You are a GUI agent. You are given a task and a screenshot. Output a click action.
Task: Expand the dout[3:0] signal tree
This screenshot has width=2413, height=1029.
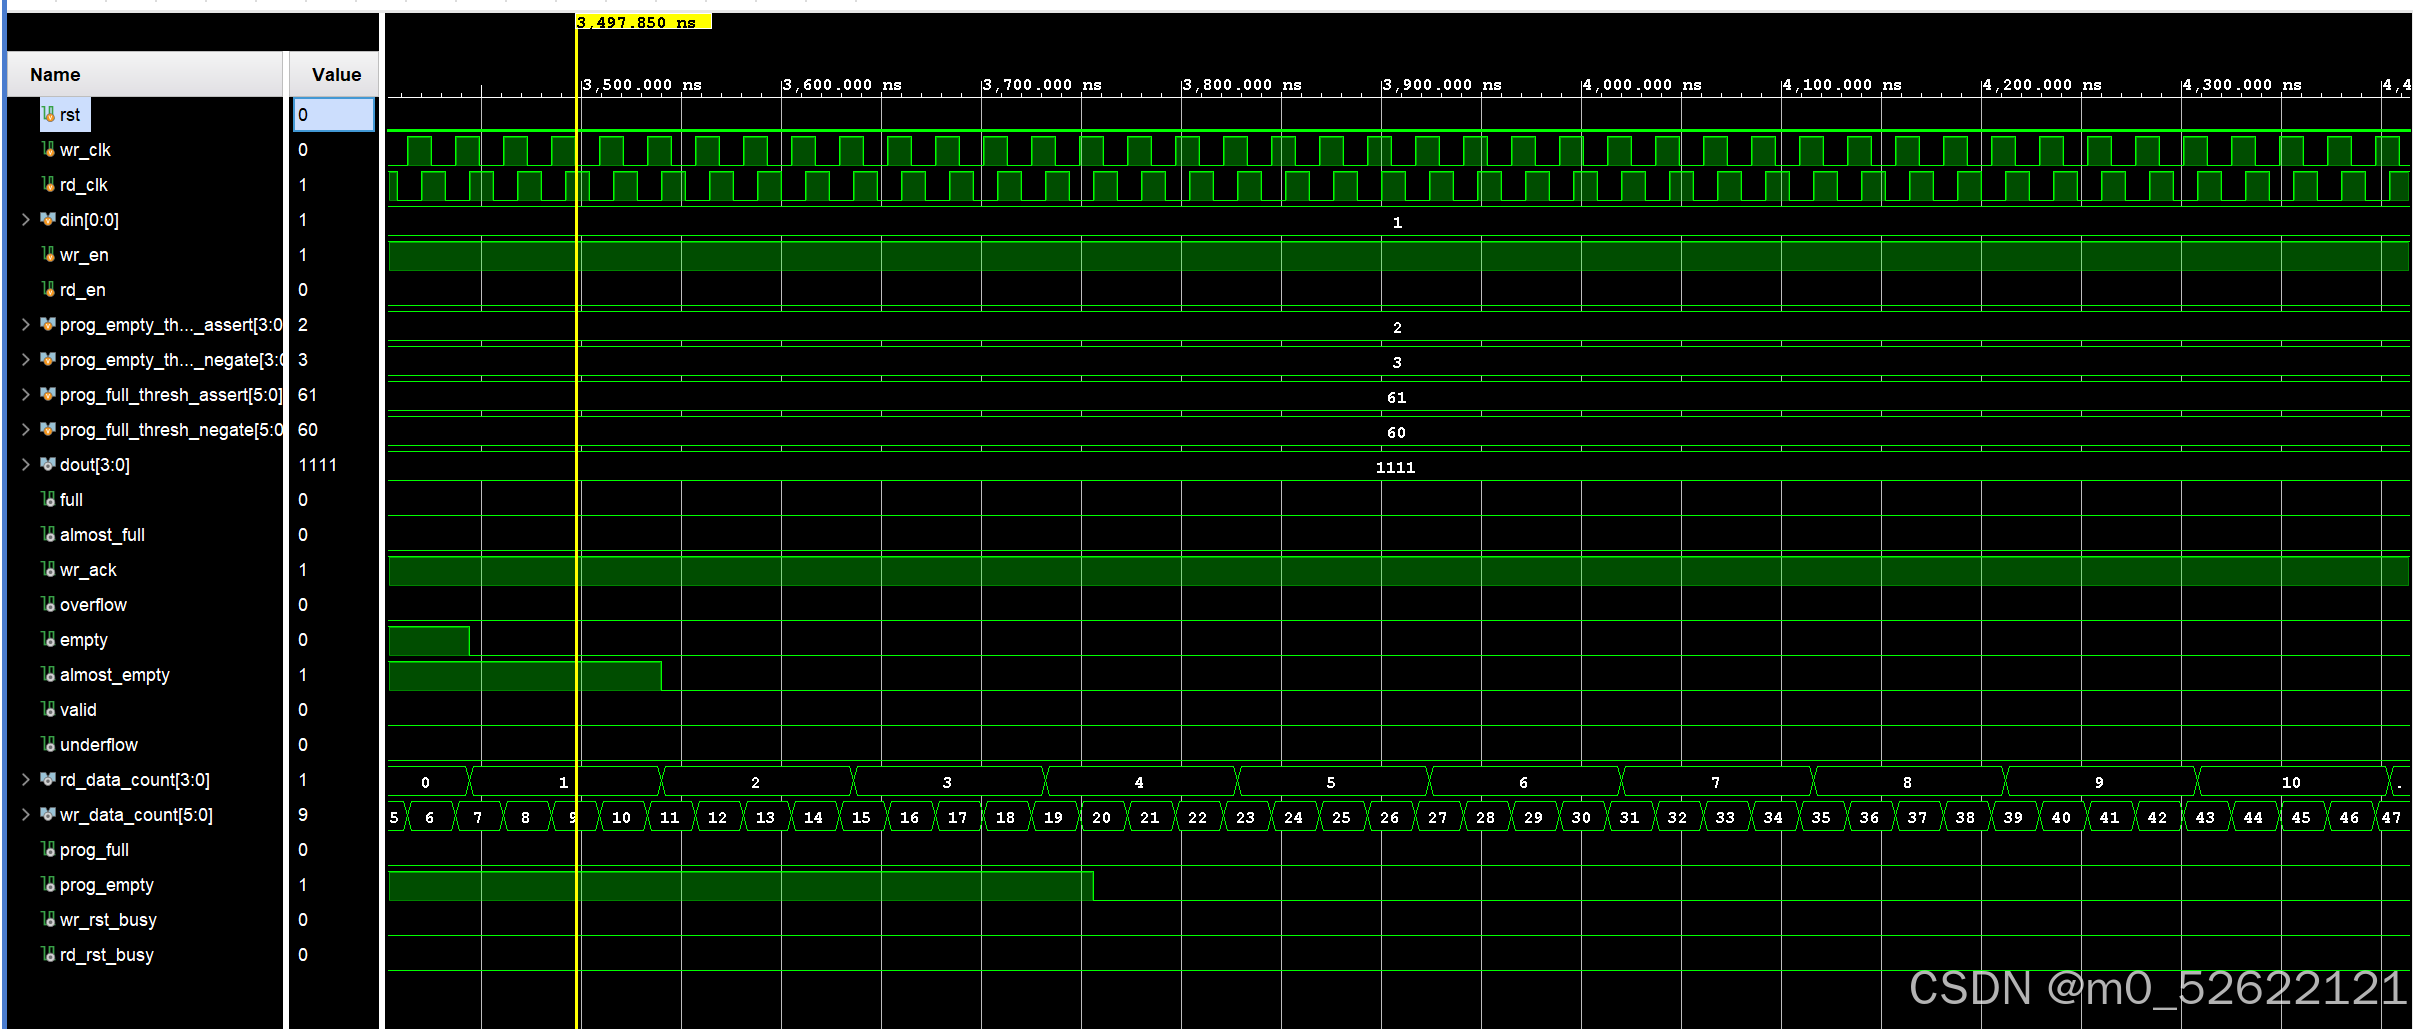pos(25,464)
